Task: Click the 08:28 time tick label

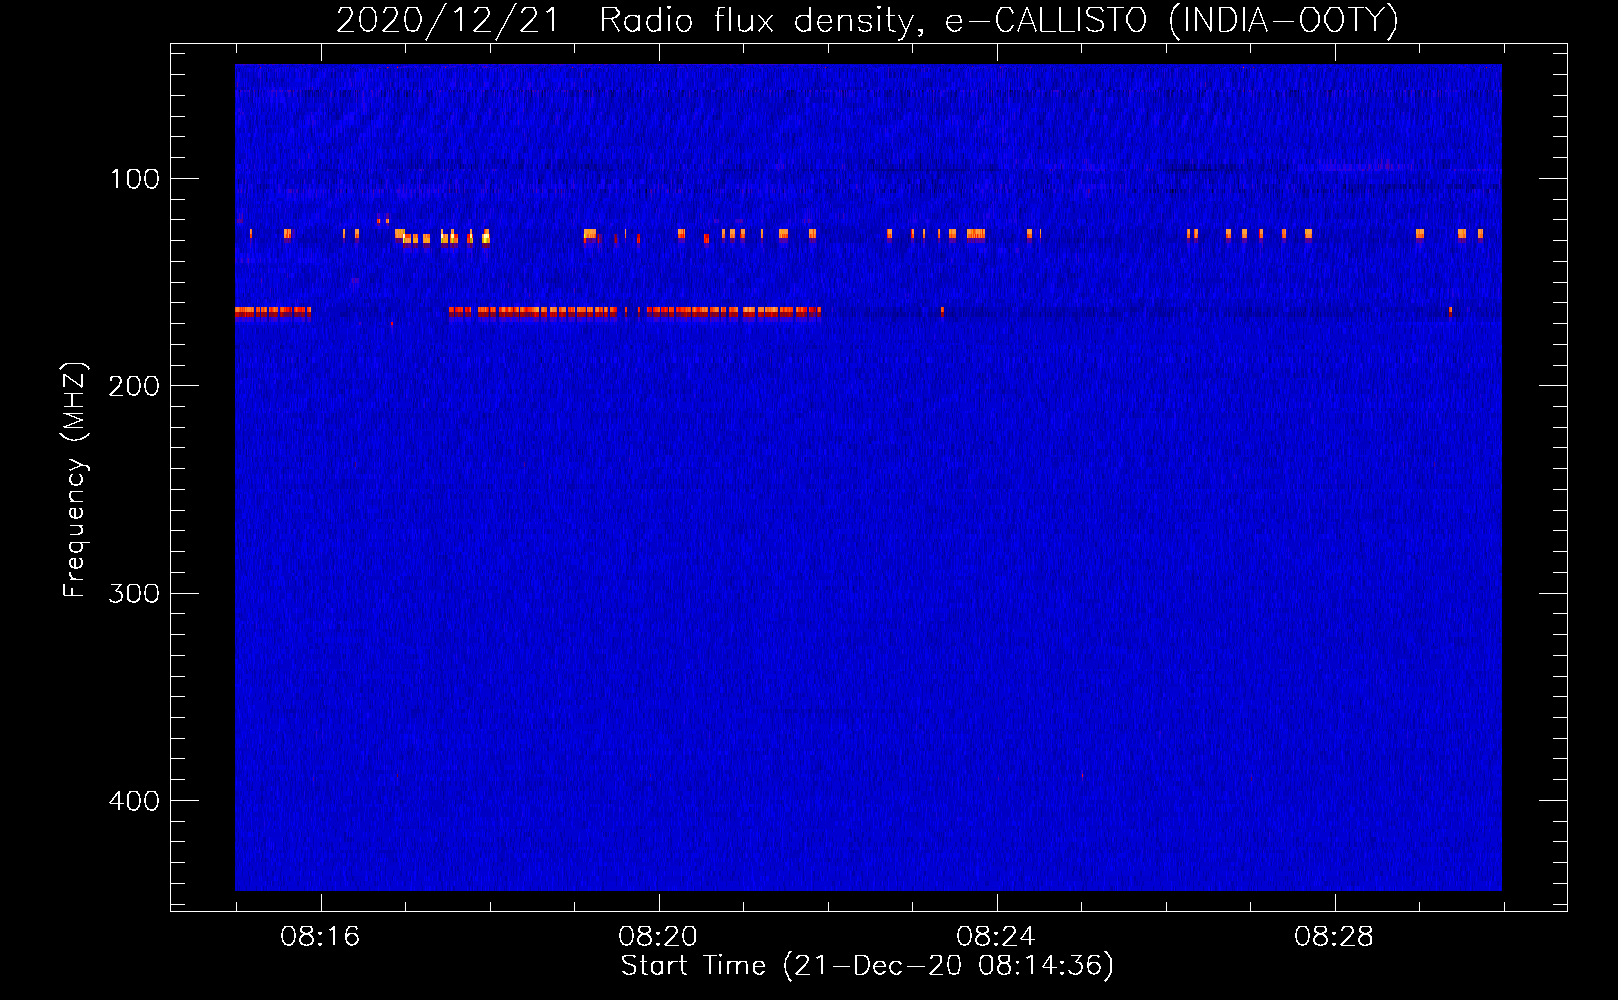Action: tap(1334, 937)
